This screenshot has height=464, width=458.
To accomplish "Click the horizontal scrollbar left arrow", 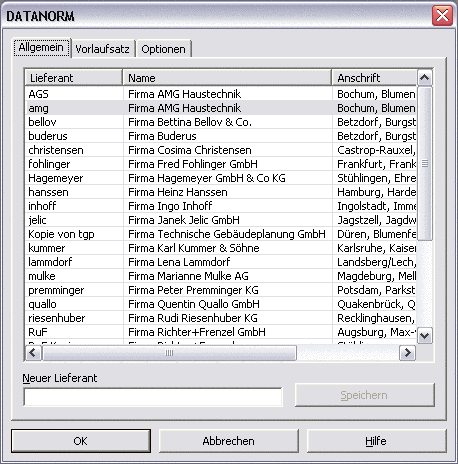I will pos(33,353).
